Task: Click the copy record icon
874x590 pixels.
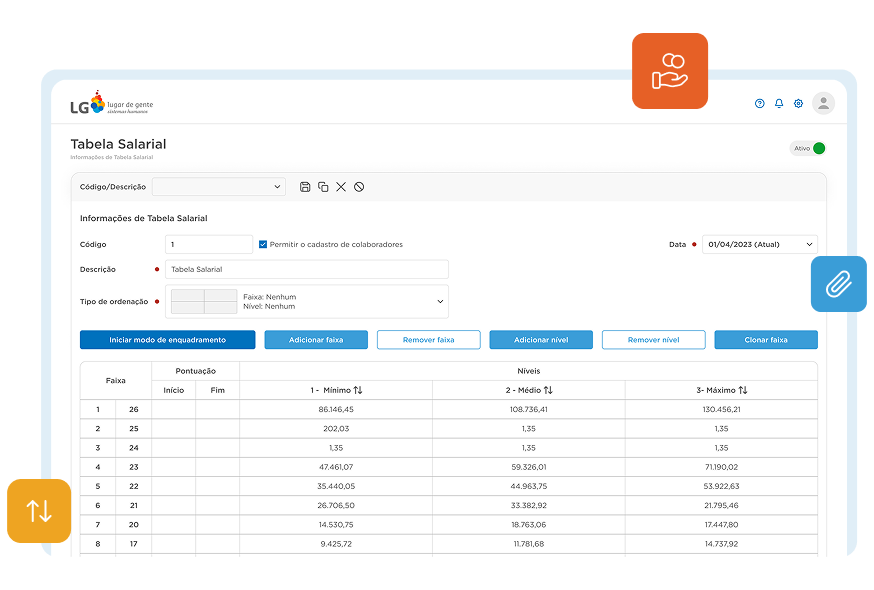Action: pyautogui.click(x=323, y=187)
